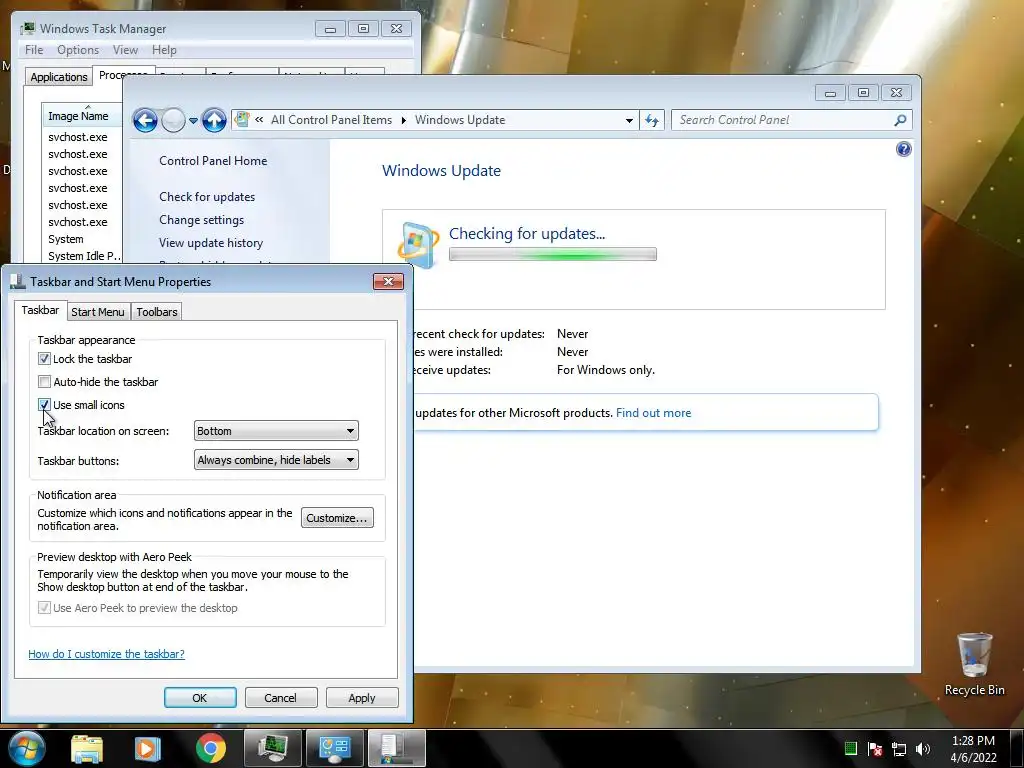
Task: Switch to Applications tab in Task Manager
Action: [x=59, y=76]
